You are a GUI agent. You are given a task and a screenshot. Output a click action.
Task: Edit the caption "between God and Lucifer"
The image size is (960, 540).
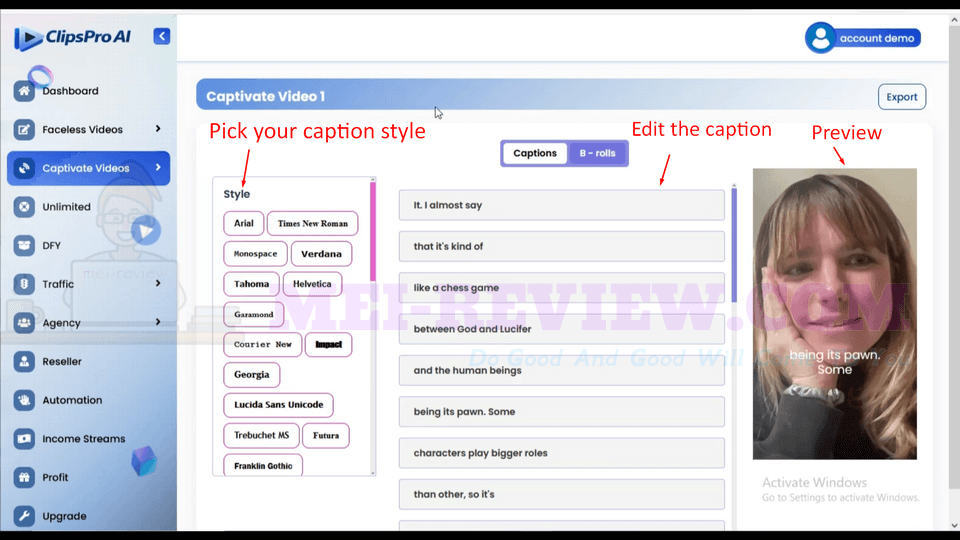click(561, 329)
